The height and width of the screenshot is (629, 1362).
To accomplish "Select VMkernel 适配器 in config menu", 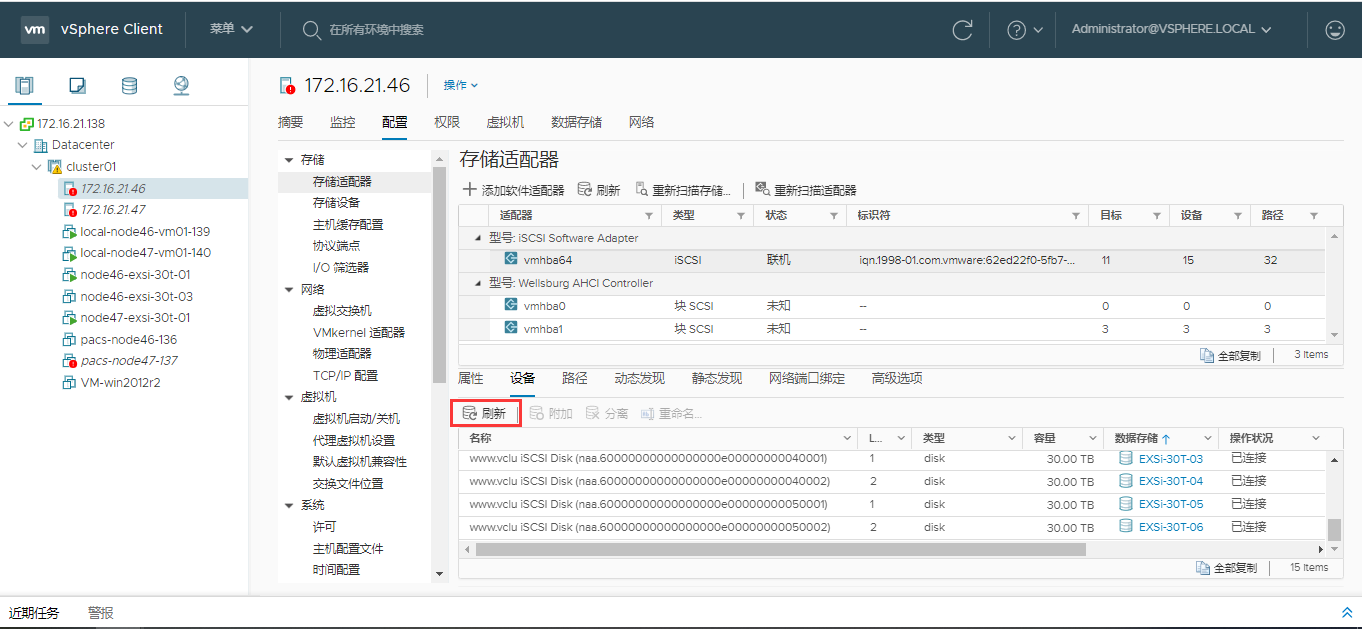I will pyautogui.click(x=359, y=332).
